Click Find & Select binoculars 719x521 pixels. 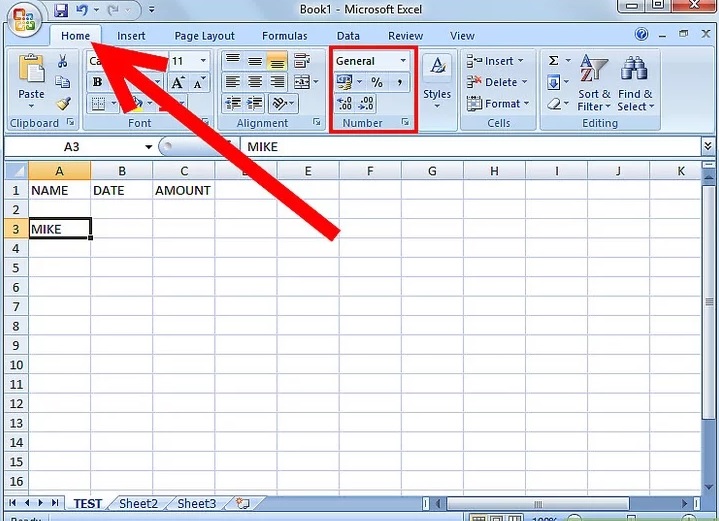click(635, 83)
